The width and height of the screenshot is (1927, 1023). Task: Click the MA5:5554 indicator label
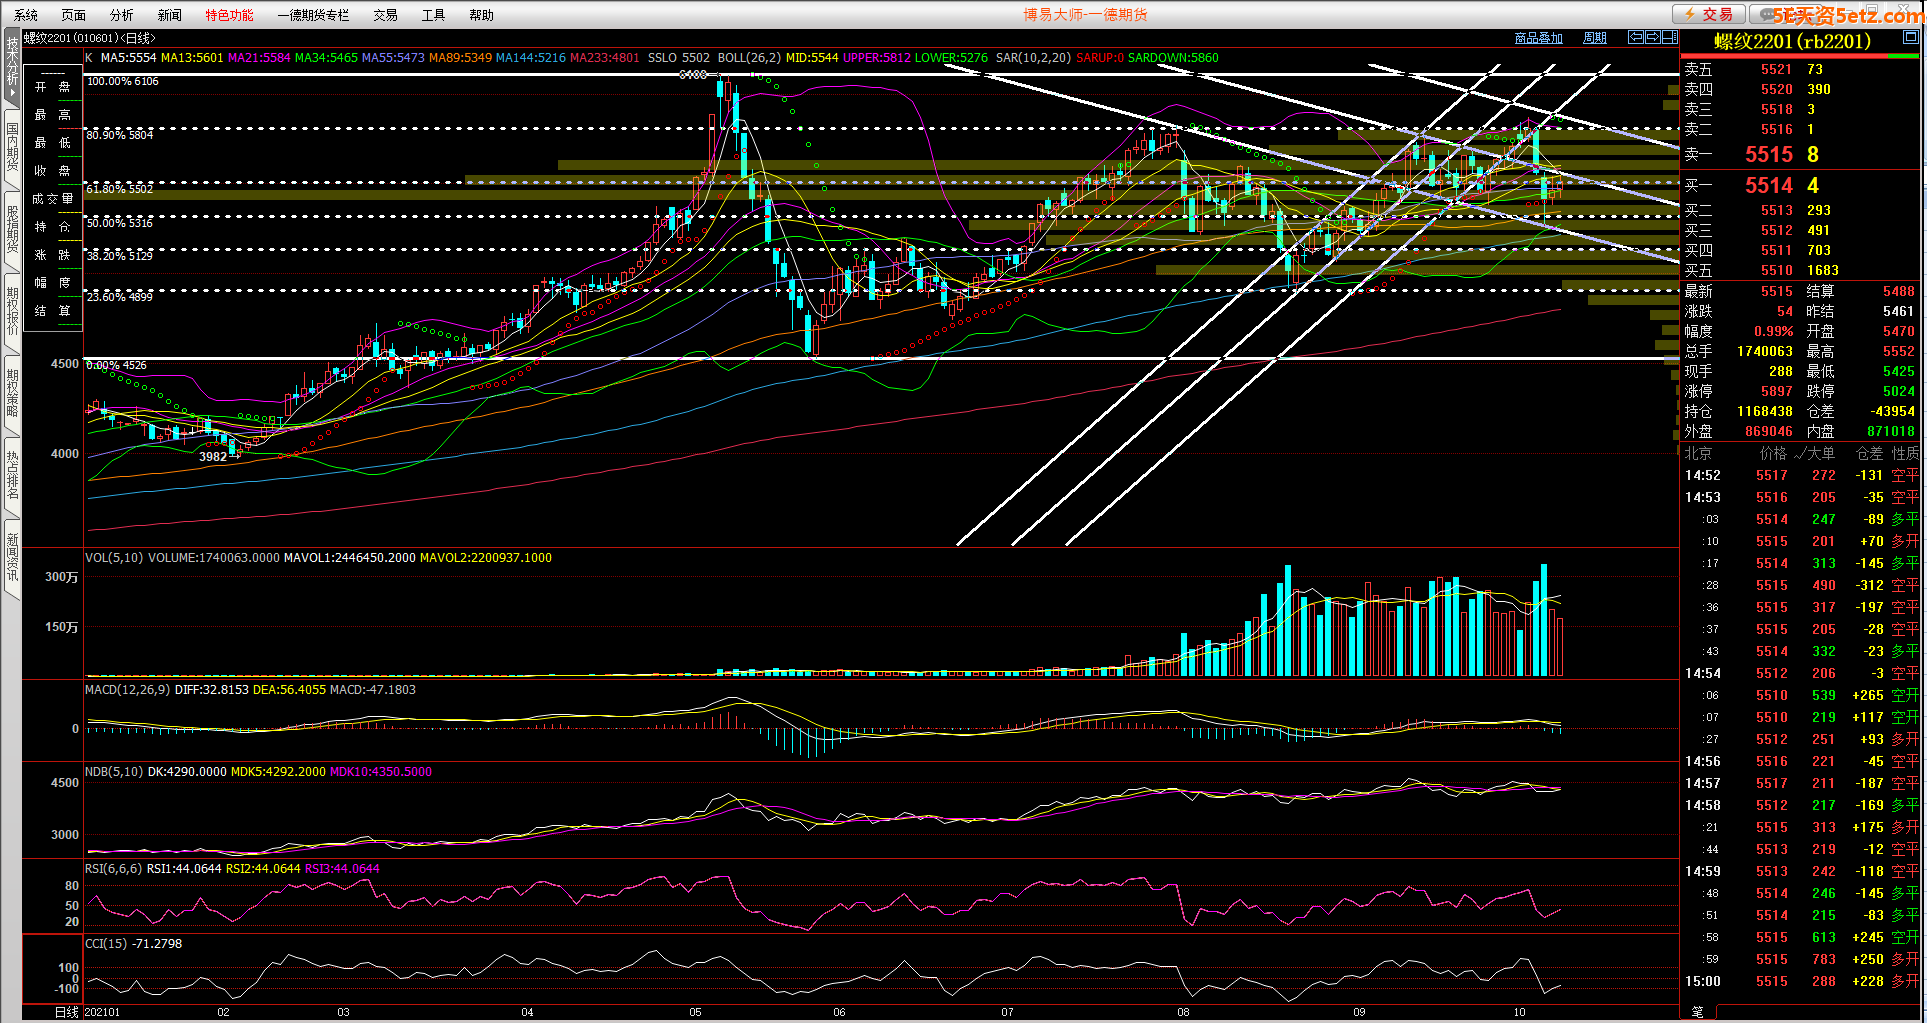(128, 58)
